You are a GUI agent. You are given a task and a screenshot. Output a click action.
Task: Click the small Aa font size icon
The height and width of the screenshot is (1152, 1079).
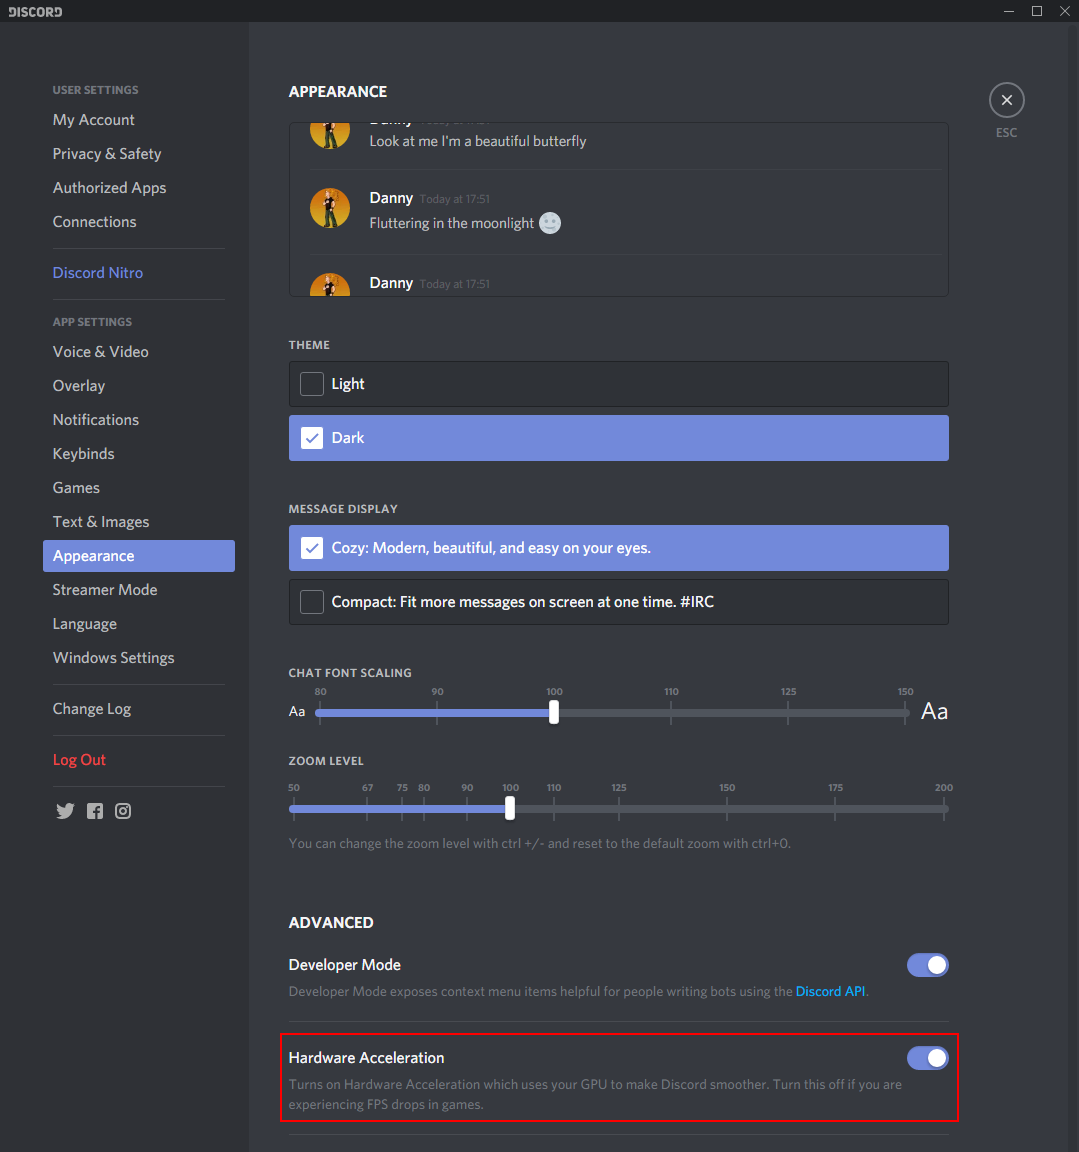point(297,712)
